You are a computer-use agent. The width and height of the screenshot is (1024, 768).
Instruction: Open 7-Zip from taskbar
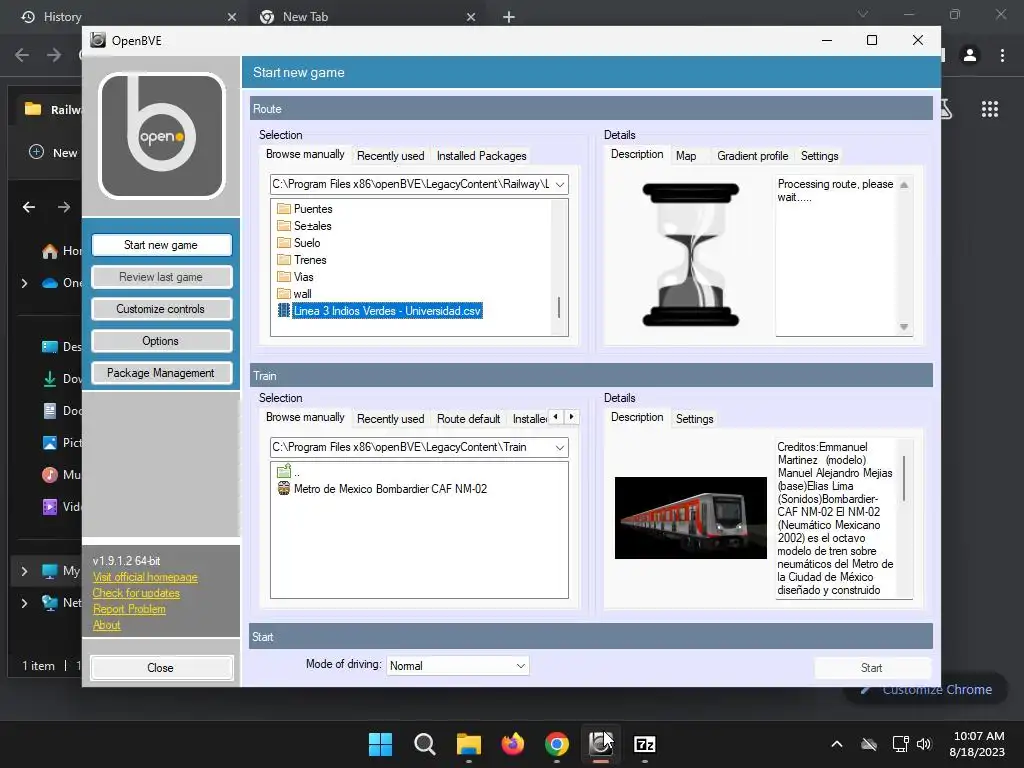point(645,744)
